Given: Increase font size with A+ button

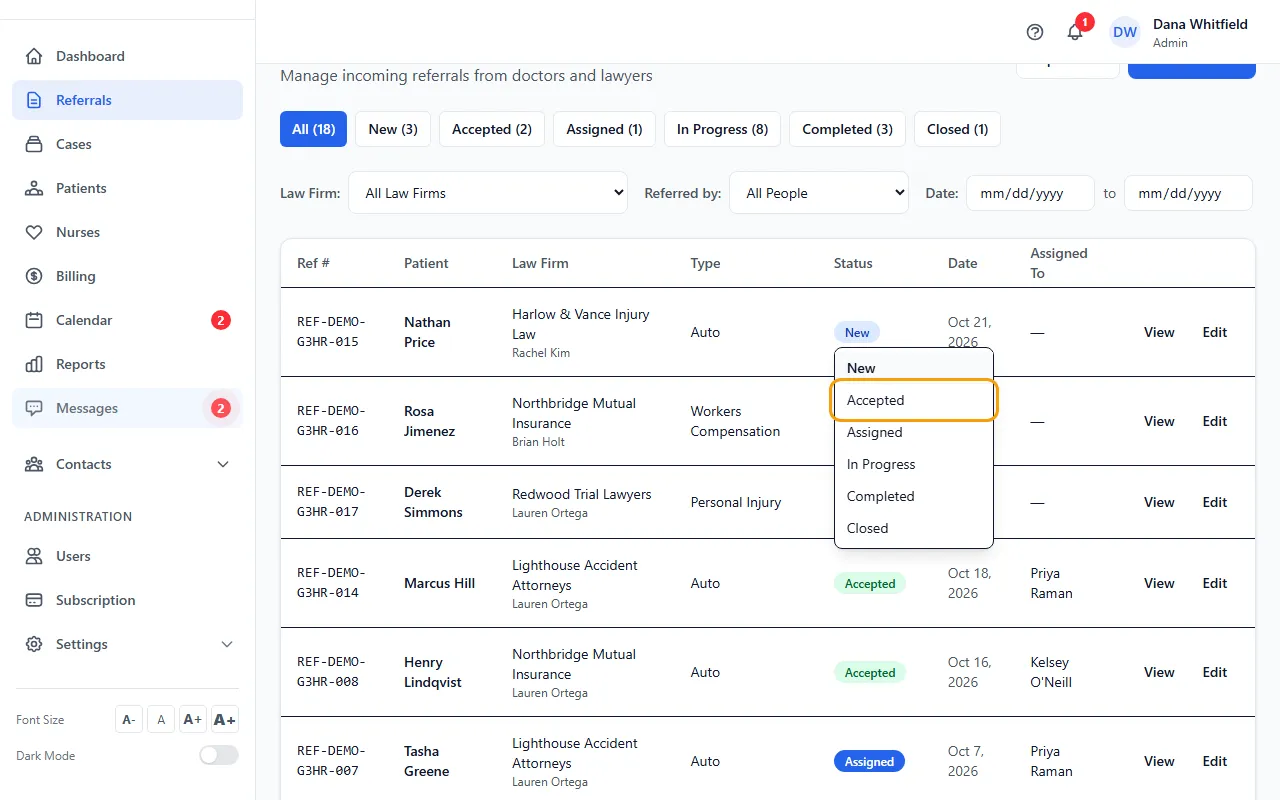Looking at the screenshot, I should coord(193,719).
